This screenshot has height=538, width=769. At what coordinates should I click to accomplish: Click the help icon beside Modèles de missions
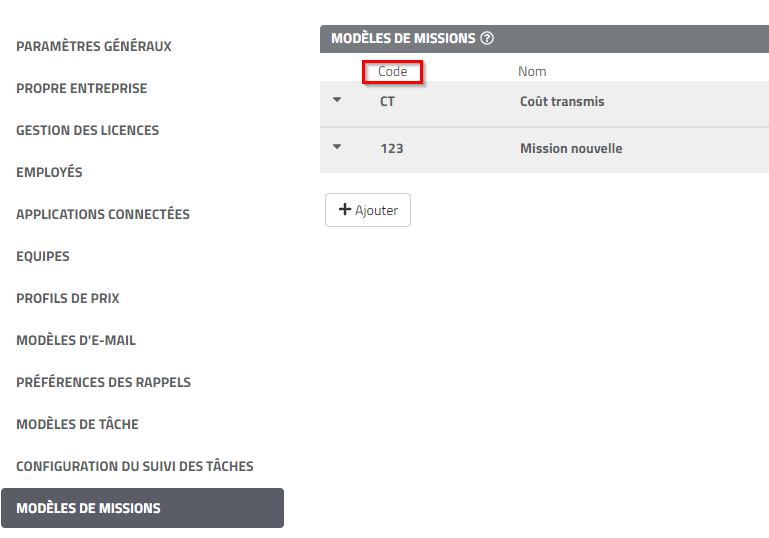(487, 39)
